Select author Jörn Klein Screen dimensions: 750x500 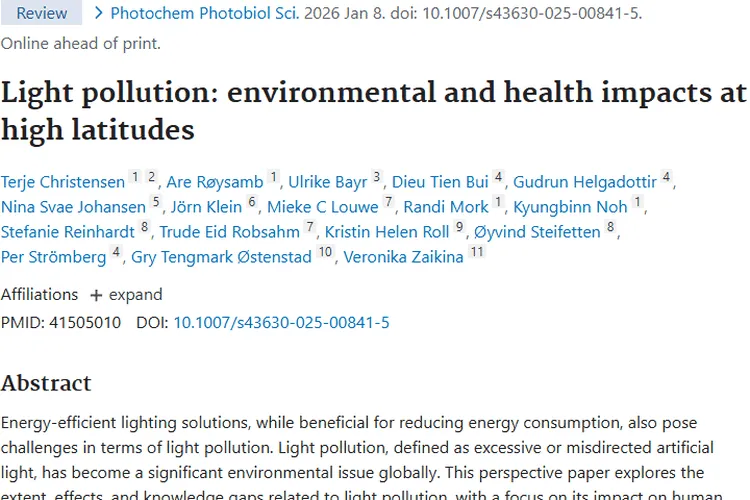[x=204, y=207]
